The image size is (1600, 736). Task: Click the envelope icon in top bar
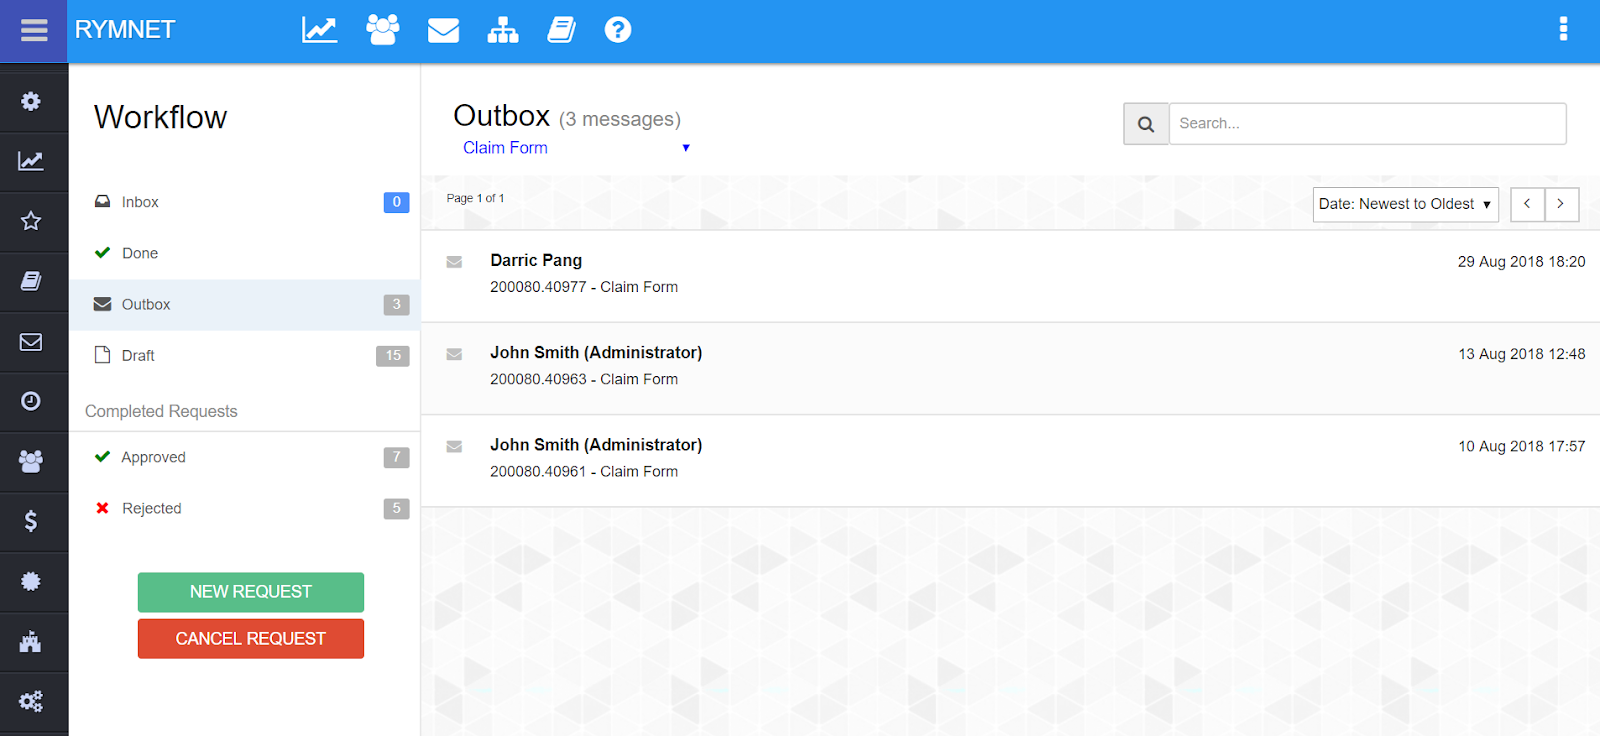[x=443, y=31]
